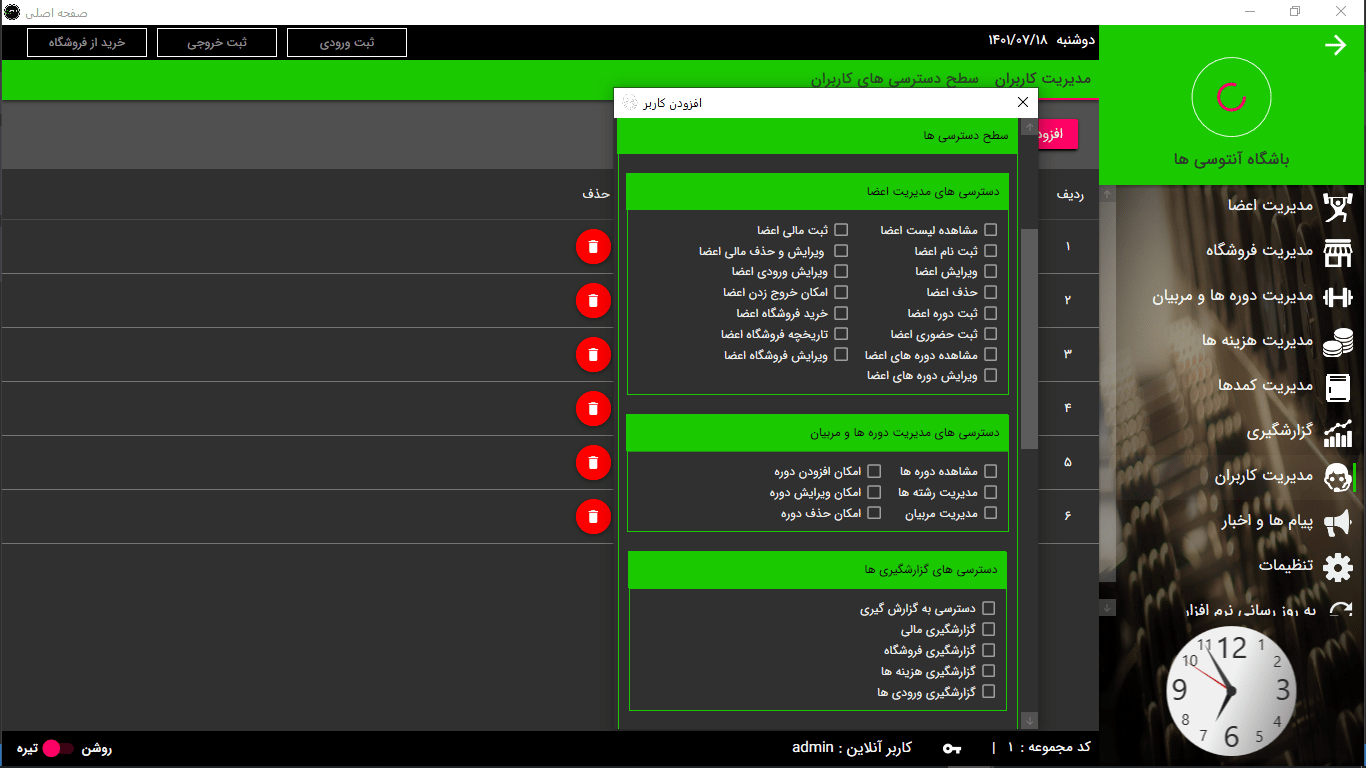Toggle the light/dark theme switch

click(59, 748)
